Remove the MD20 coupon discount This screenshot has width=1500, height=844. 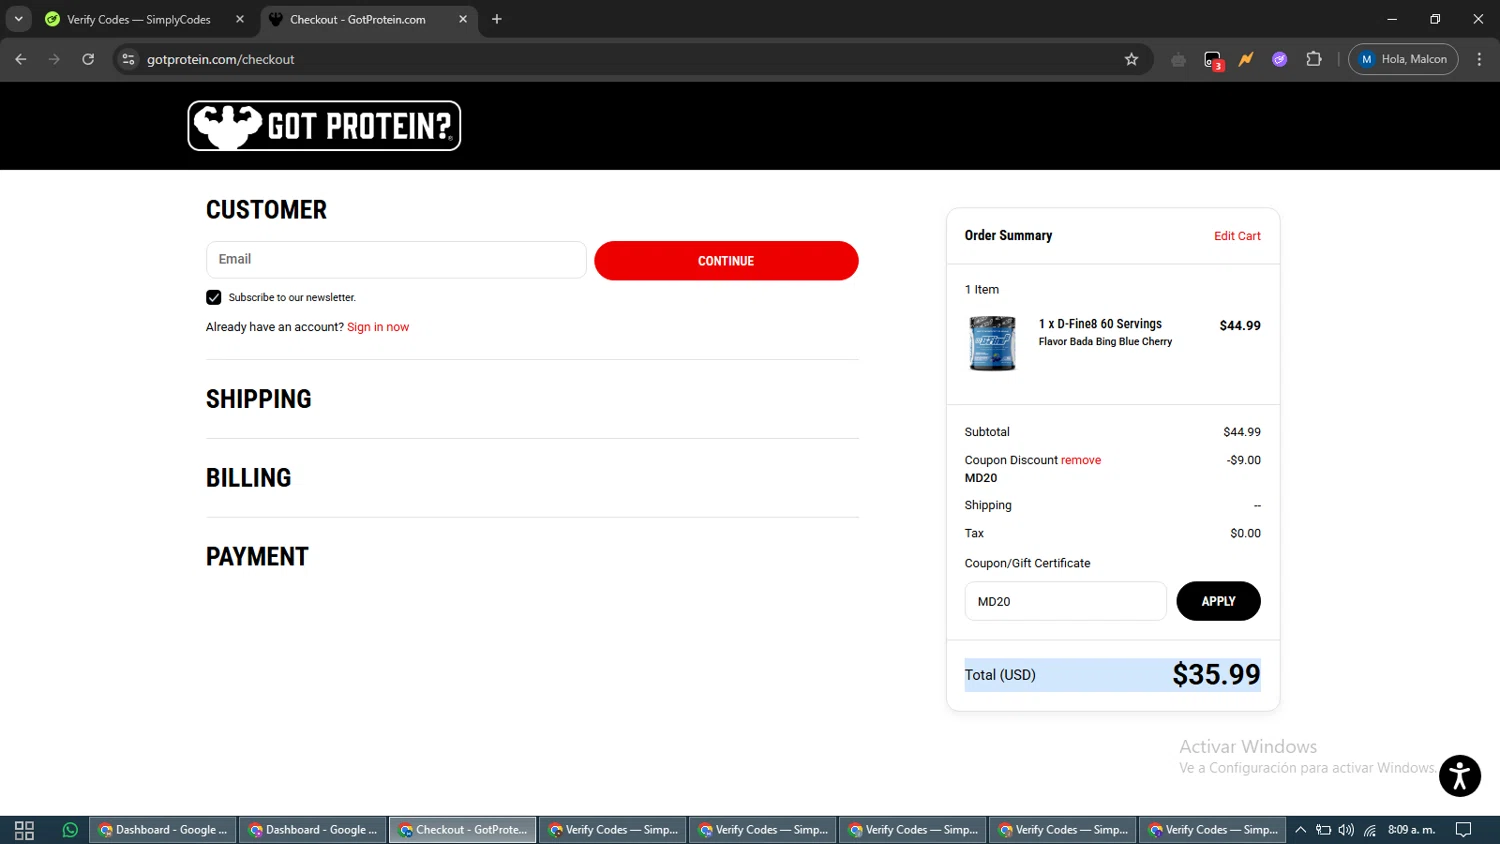[1081, 460]
